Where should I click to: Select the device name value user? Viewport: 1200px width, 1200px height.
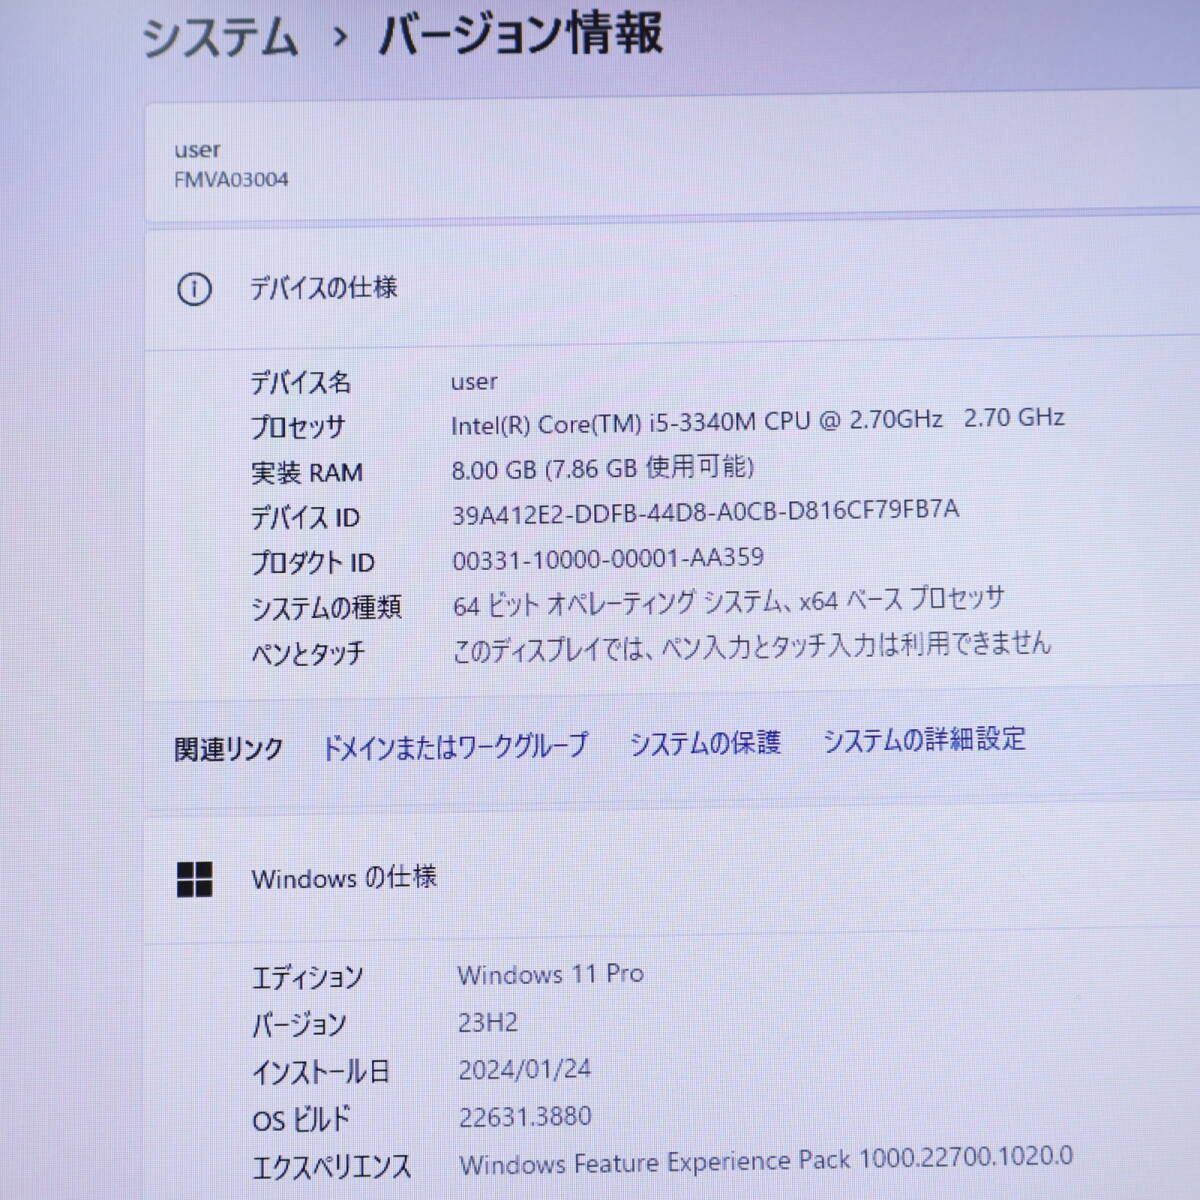point(474,382)
